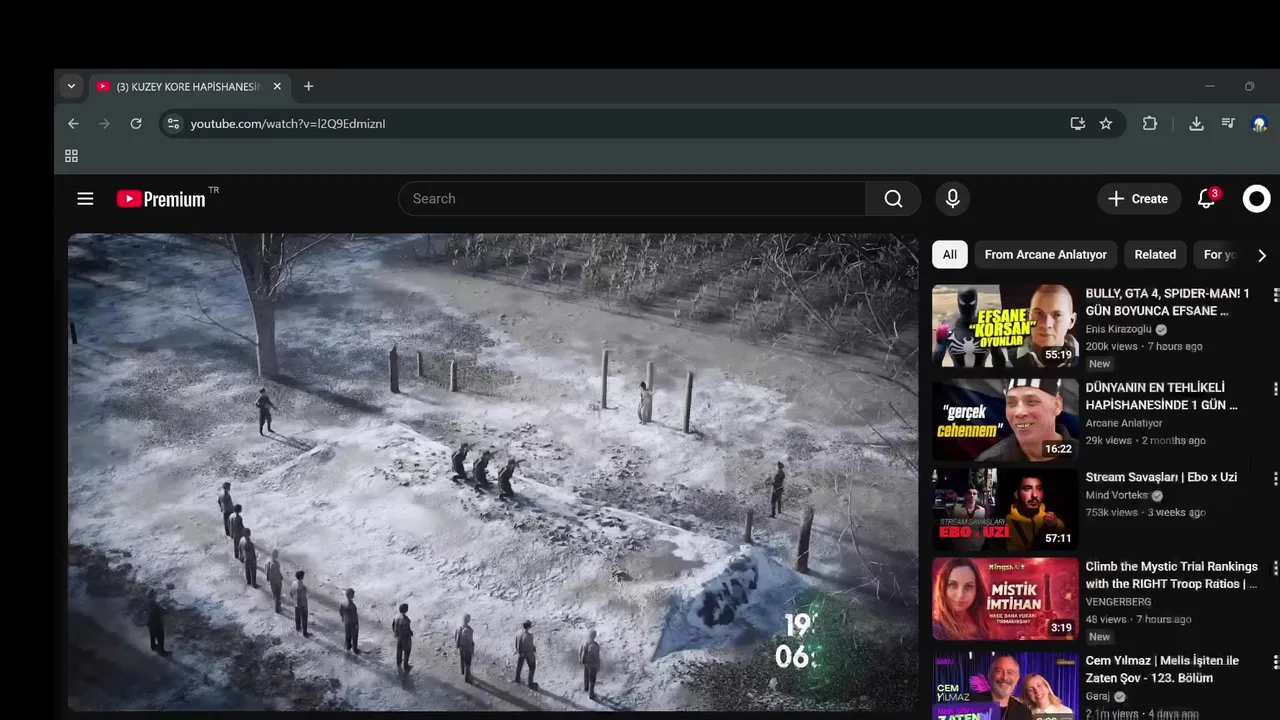Focus the YouTube Search field
Viewport: 1280px width, 720px height.
tap(632, 199)
